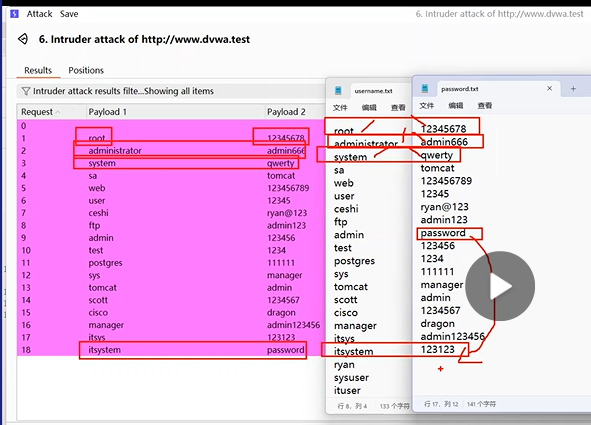Open the Attack menu
This screenshot has height=425, width=591.
click(39, 14)
